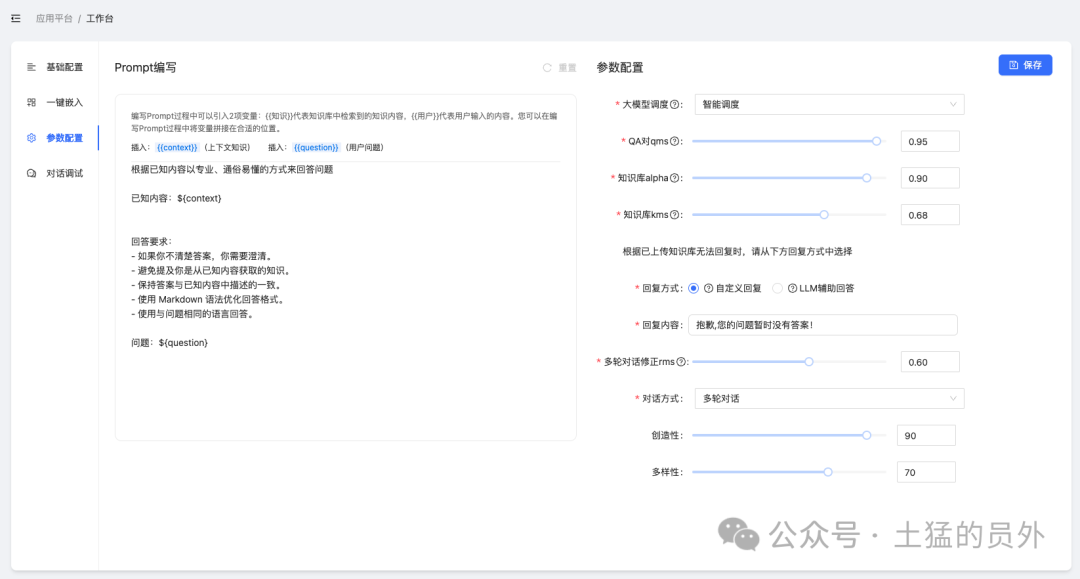Click the help icon beside QA对qms
The width and height of the screenshot is (1080, 579).
[x=675, y=141]
